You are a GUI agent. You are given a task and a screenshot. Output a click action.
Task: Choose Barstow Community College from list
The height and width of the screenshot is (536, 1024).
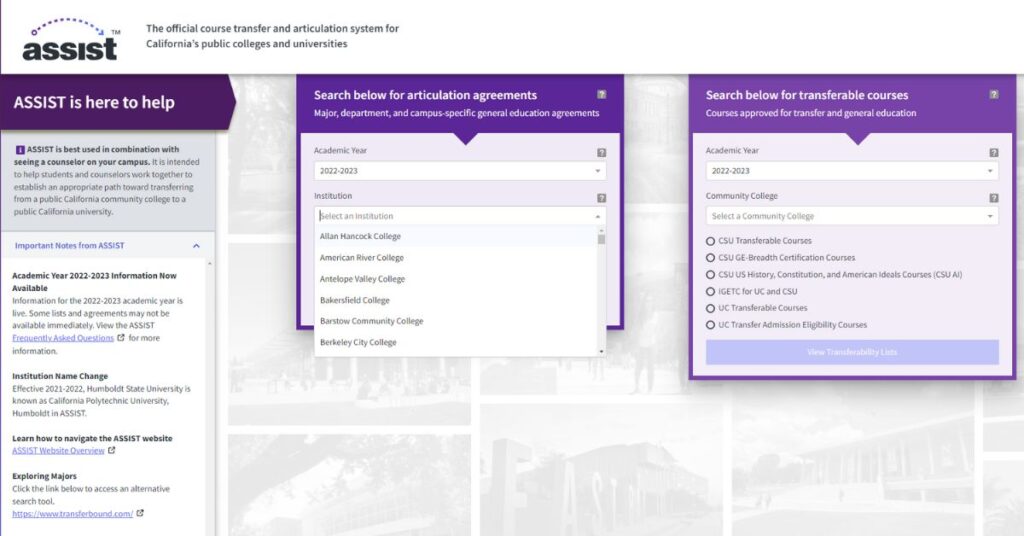coord(456,321)
